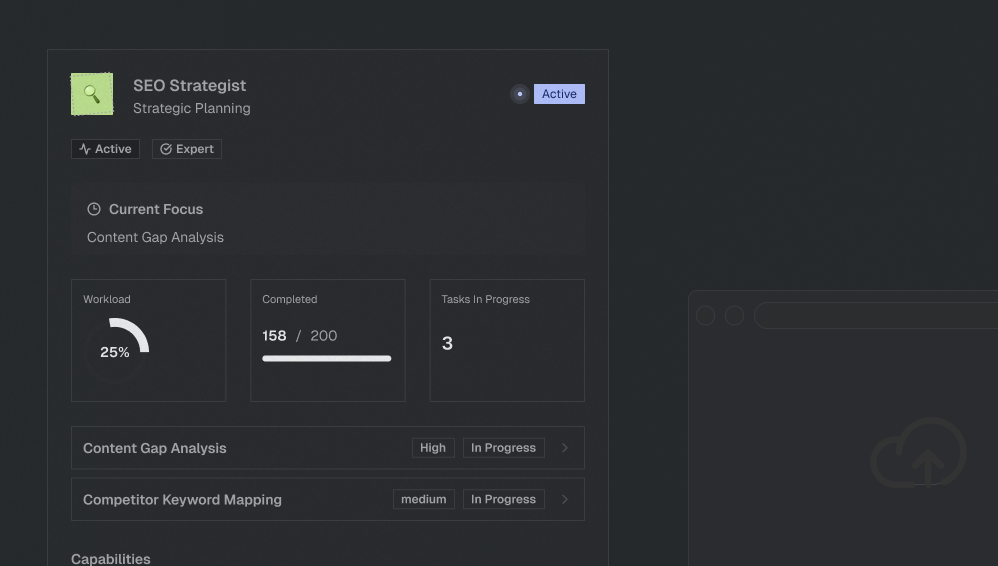Click the Completed progress bar

coord(327,358)
